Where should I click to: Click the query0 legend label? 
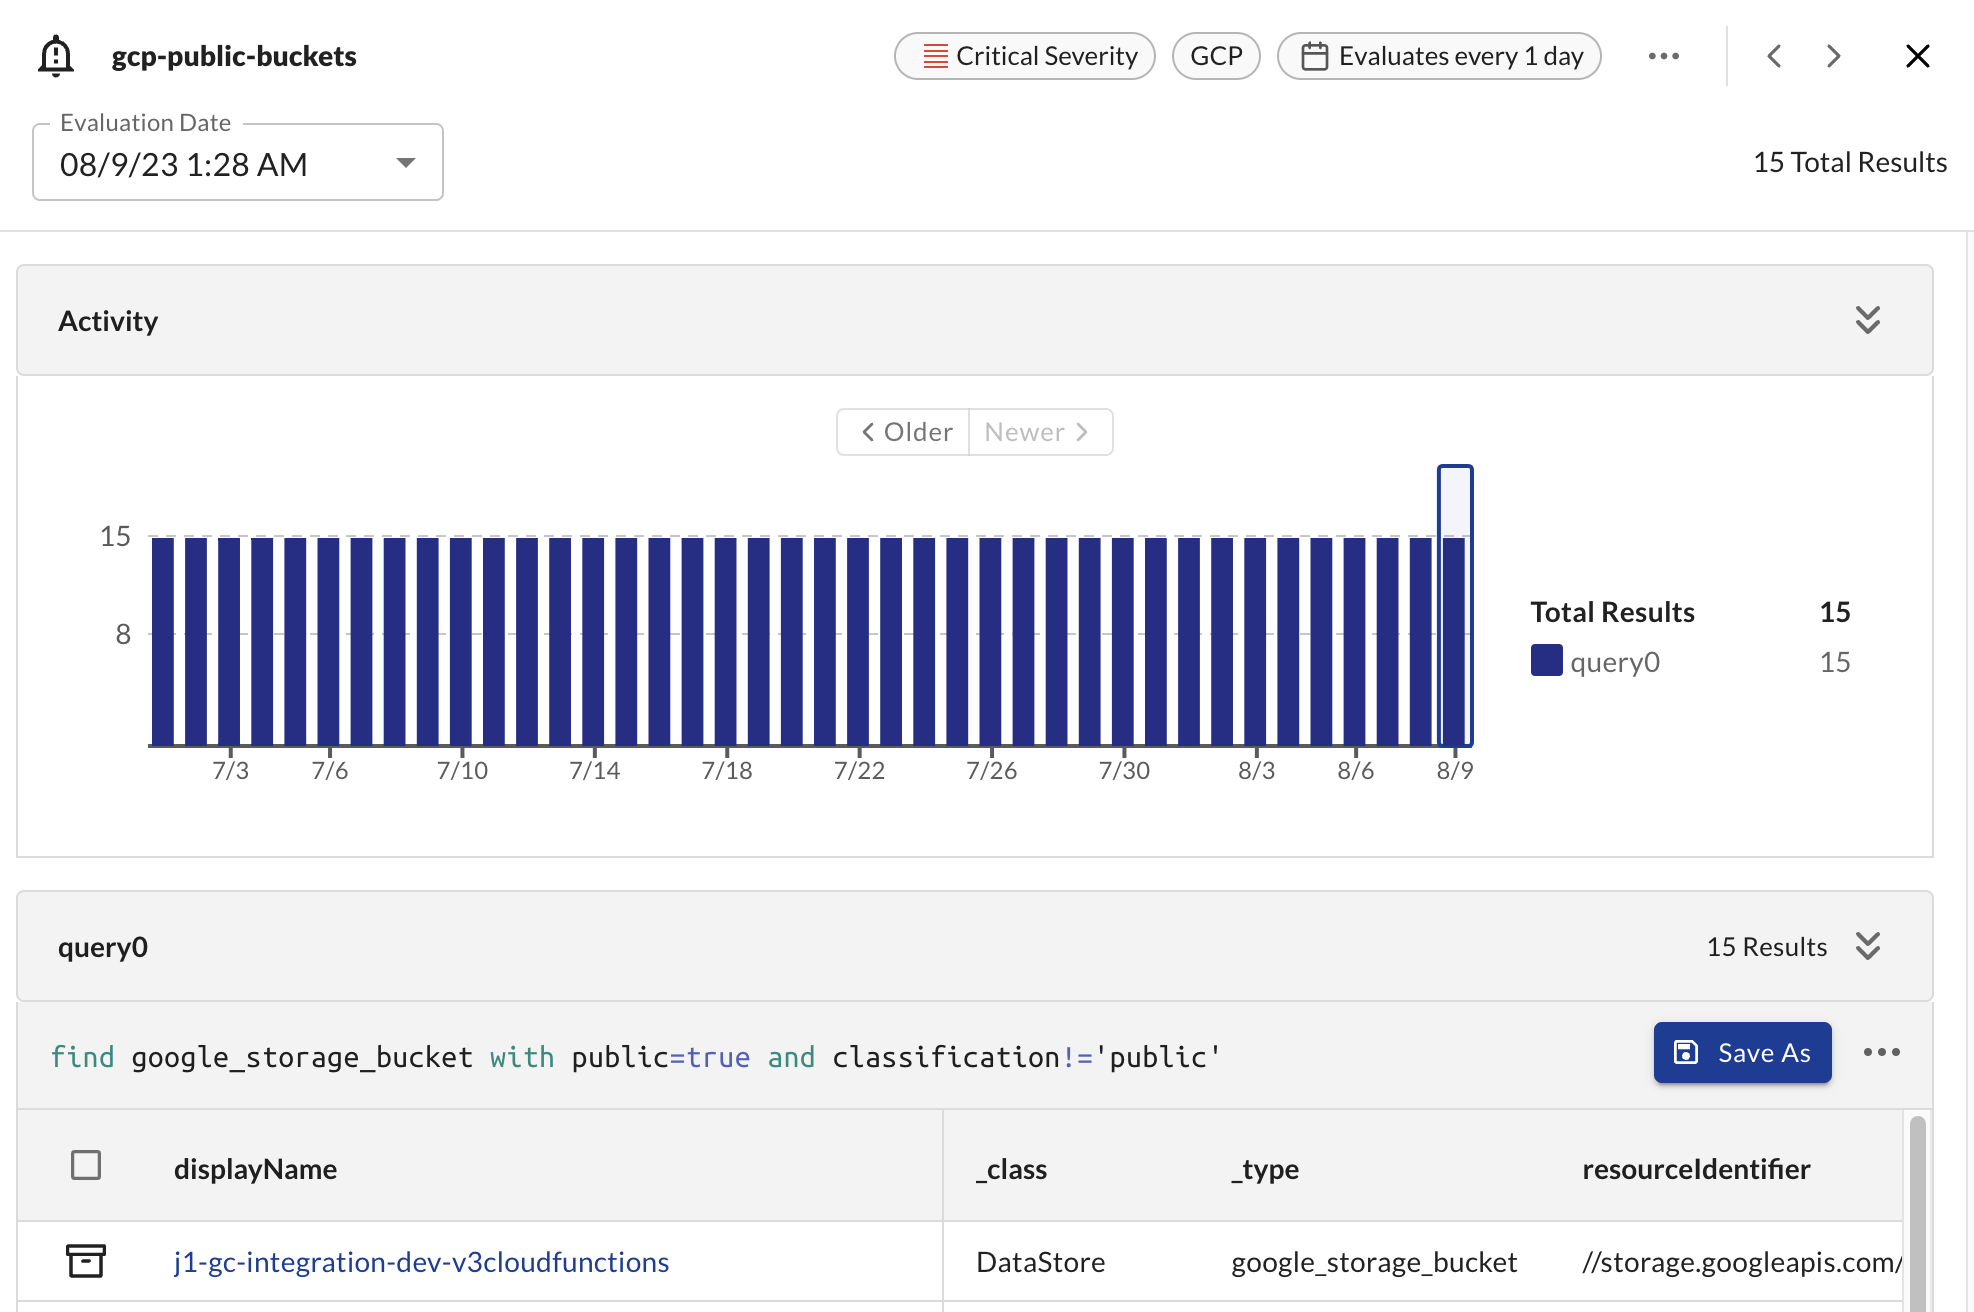click(x=1615, y=662)
